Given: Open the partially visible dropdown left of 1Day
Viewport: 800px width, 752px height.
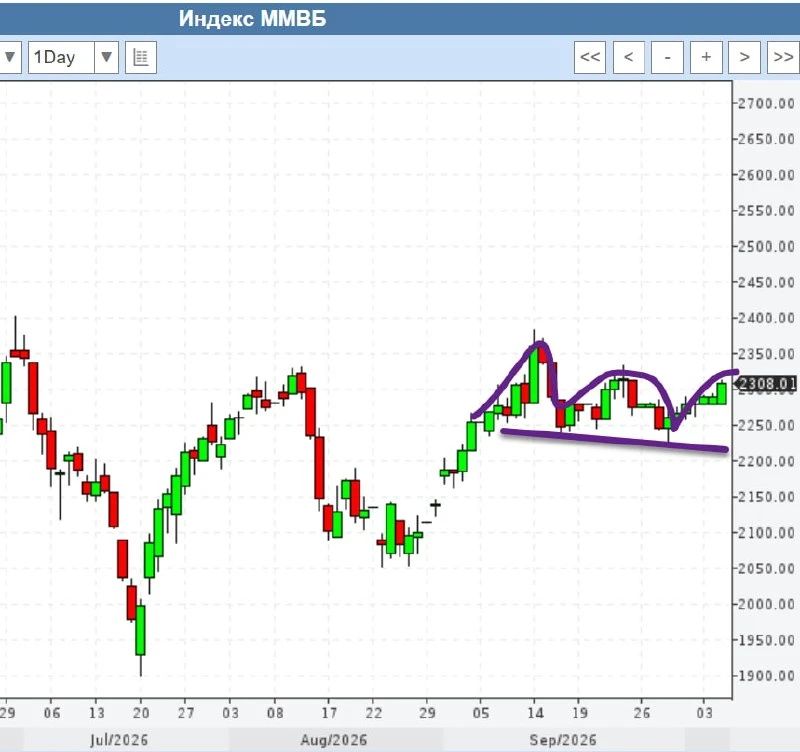Looking at the screenshot, I should click(10, 57).
